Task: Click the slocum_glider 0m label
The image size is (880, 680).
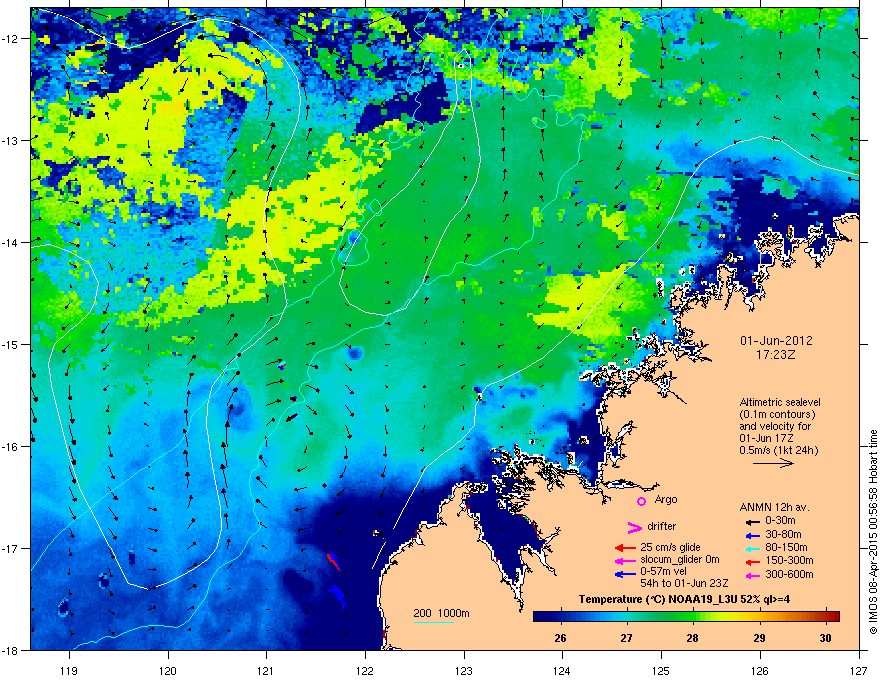Action: point(680,560)
